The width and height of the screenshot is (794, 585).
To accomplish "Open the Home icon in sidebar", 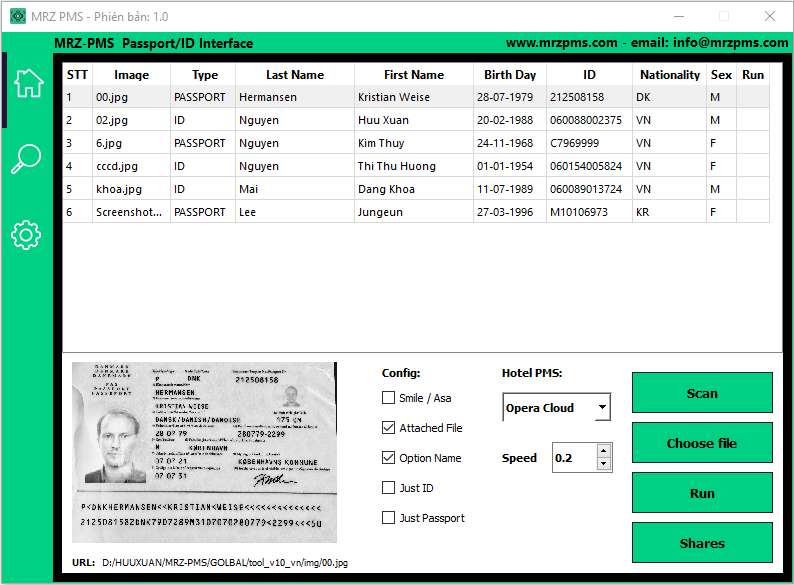I will (27, 84).
